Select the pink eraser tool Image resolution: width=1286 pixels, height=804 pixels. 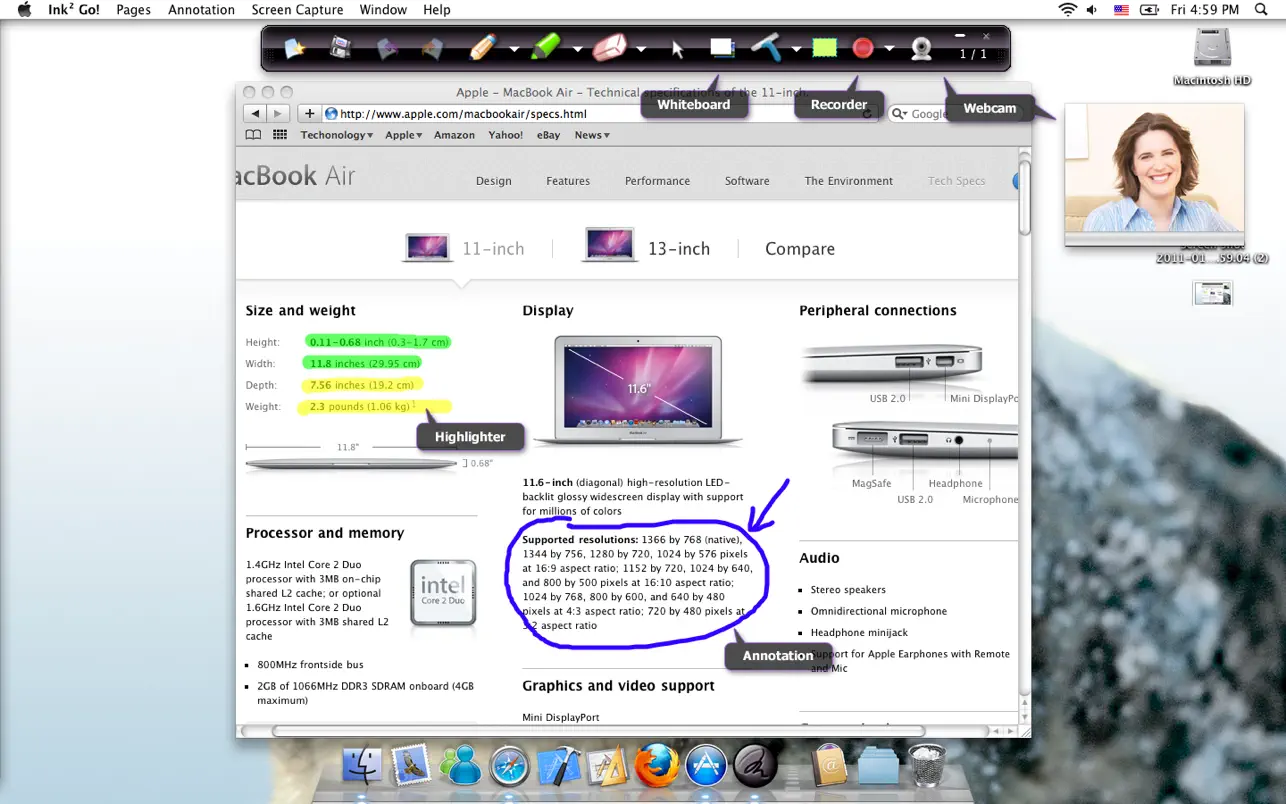(x=609, y=47)
